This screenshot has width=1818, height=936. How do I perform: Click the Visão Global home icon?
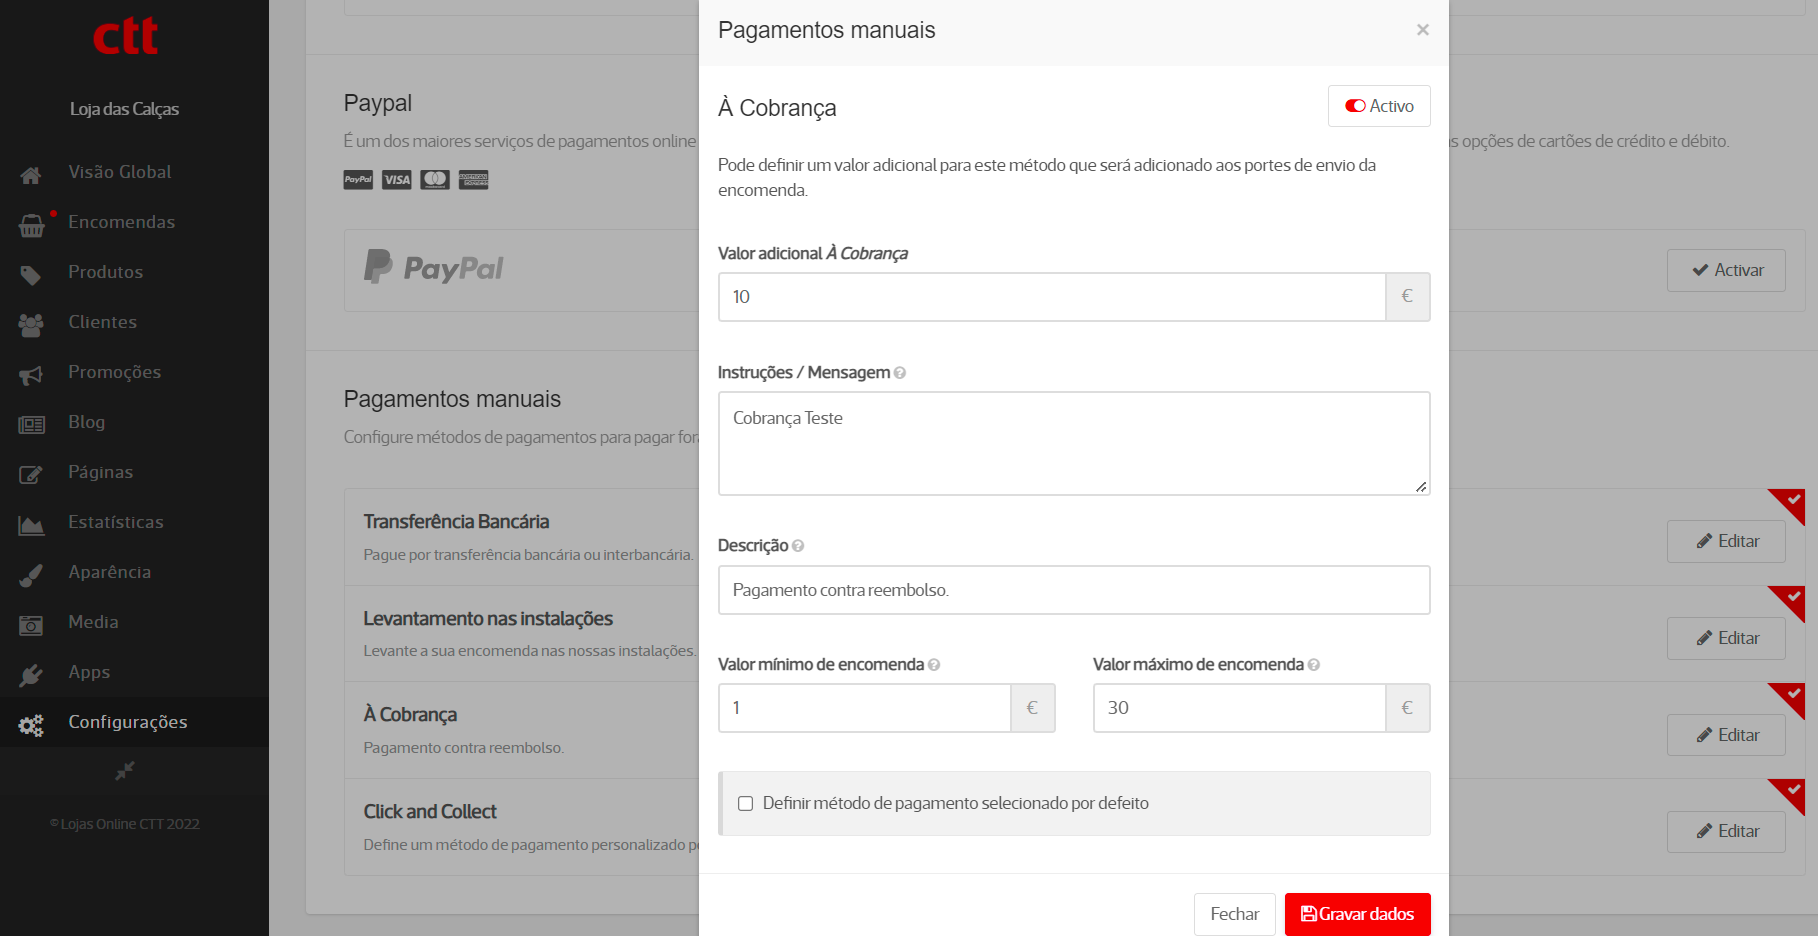click(31, 175)
